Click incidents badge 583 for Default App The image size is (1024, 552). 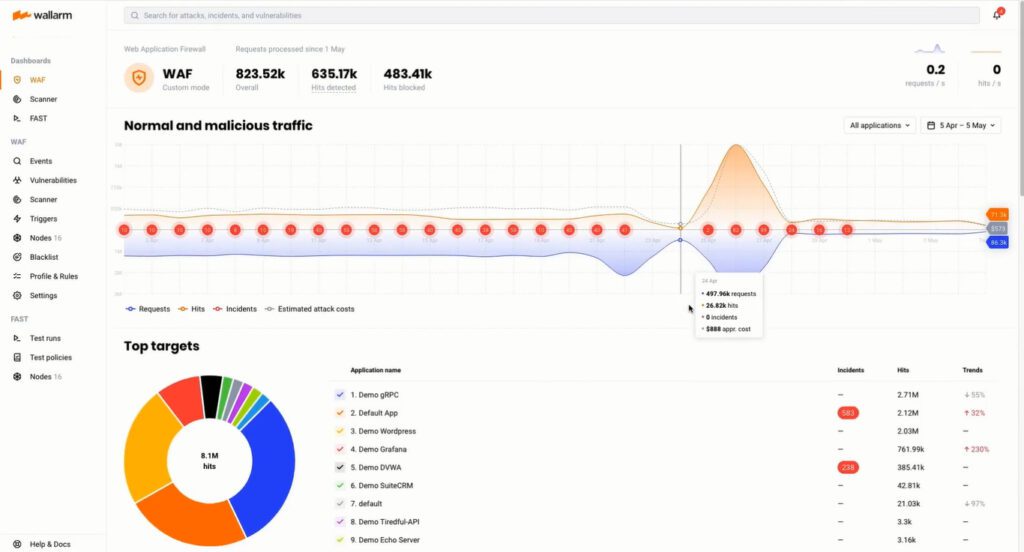point(848,413)
